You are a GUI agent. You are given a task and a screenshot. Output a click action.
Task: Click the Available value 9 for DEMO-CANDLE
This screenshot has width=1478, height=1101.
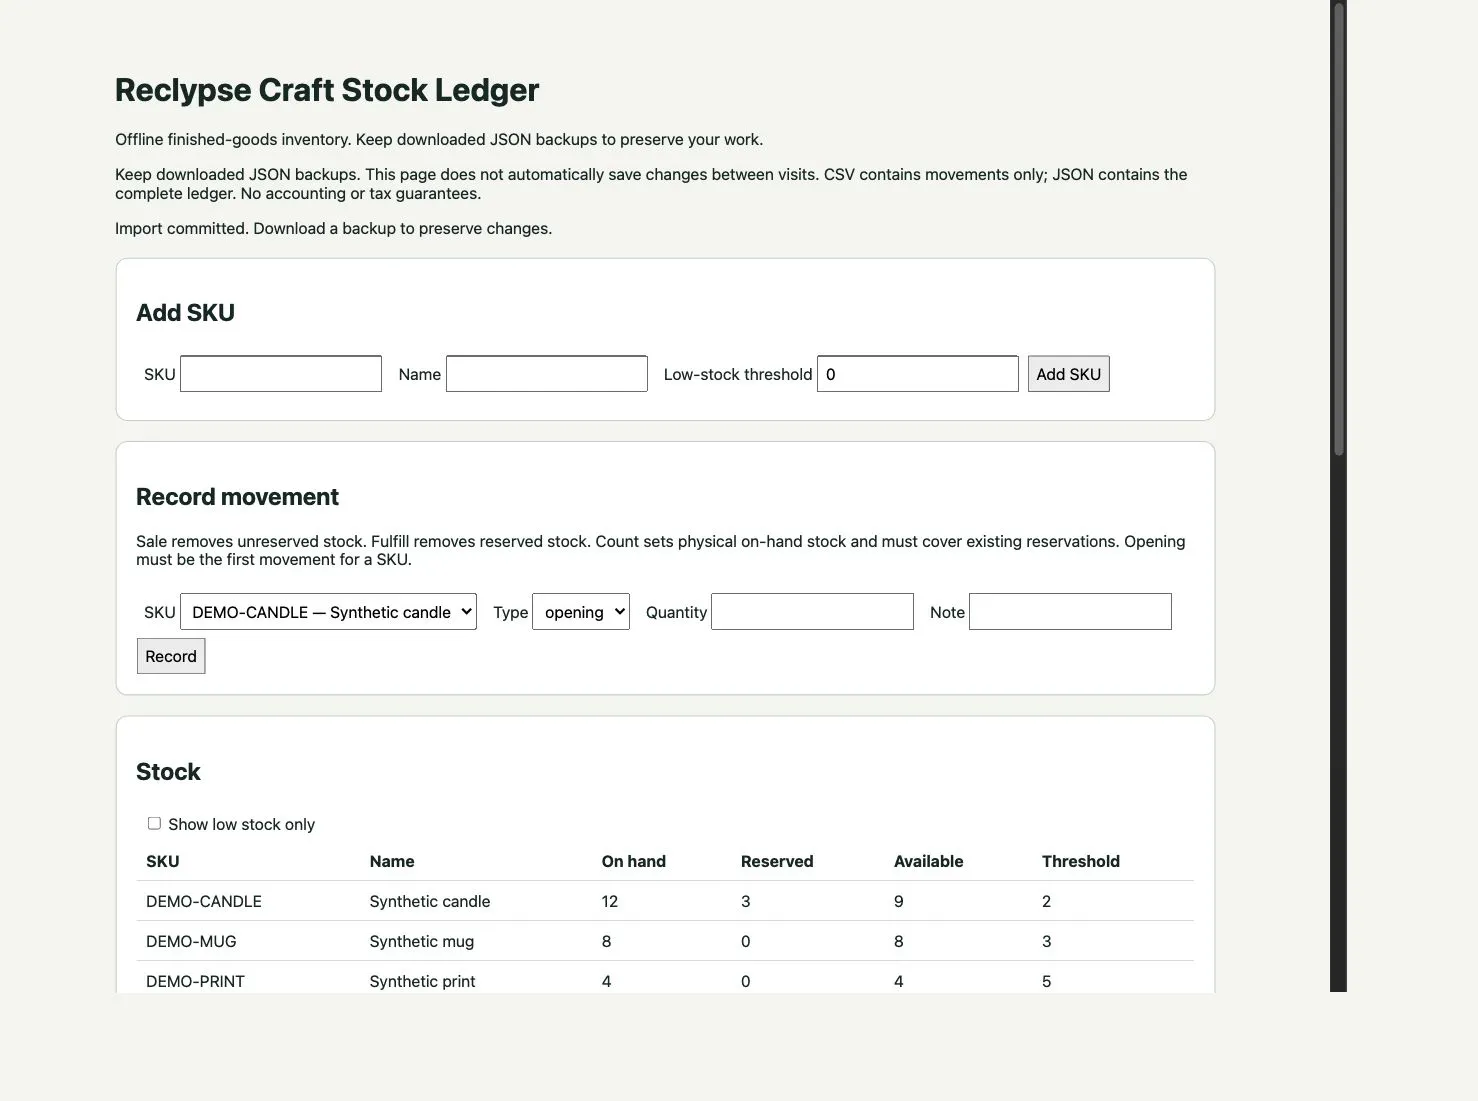coord(899,901)
